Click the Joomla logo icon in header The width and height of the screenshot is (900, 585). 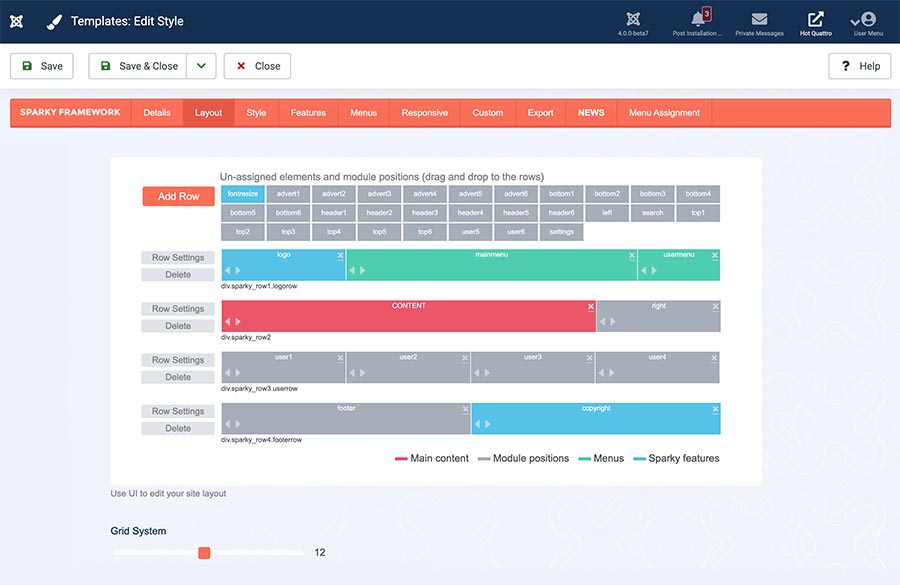(x=17, y=21)
